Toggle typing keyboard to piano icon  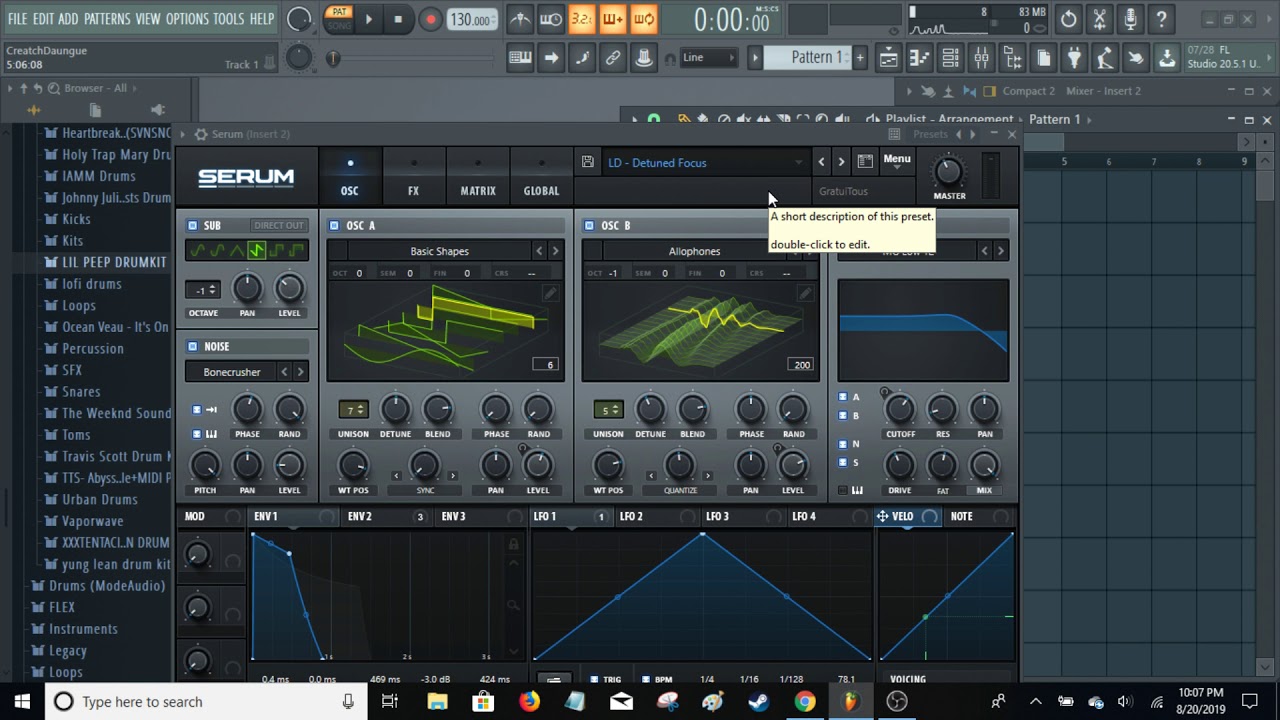coord(520,58)
